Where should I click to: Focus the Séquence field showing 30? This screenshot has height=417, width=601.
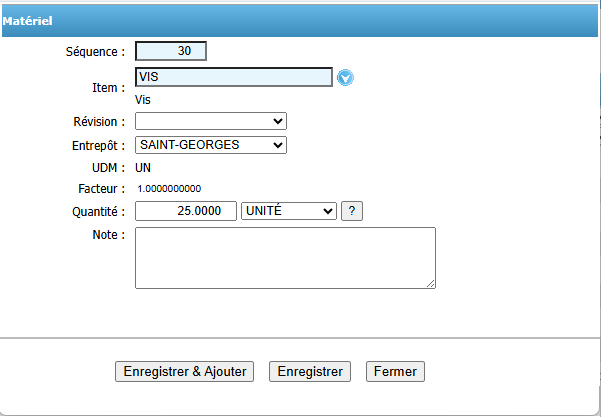click(170, 51)
